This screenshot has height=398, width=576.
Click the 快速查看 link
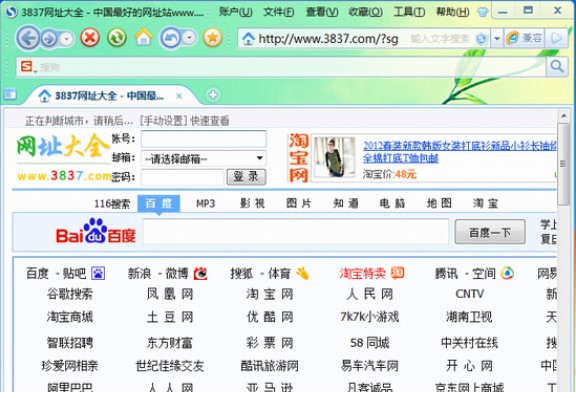tap(210, 121)
